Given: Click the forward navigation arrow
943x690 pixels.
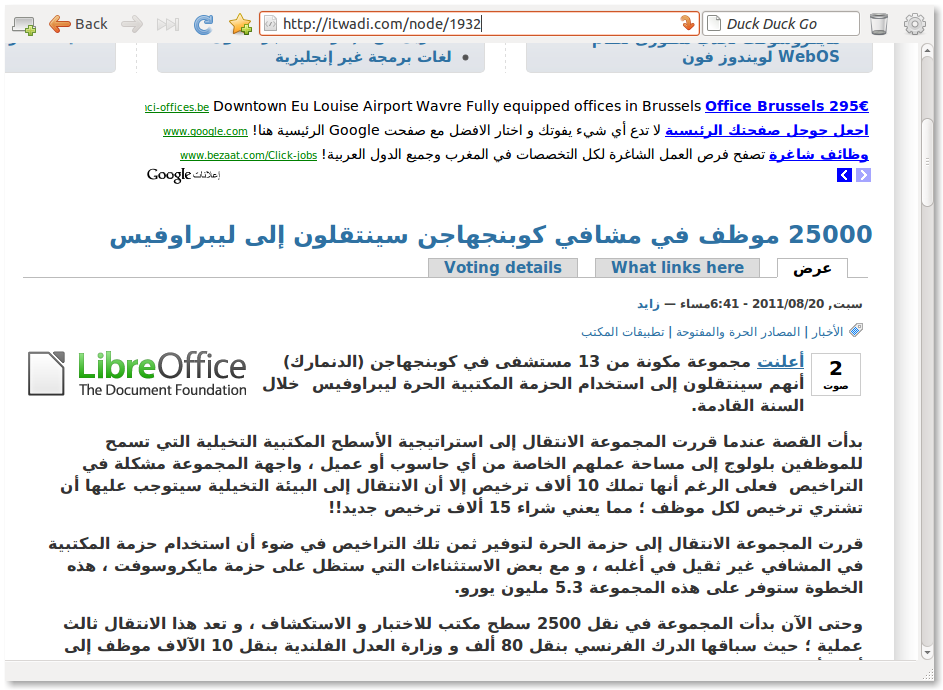Looking at the screenshot, I should (x=135, y=23).
